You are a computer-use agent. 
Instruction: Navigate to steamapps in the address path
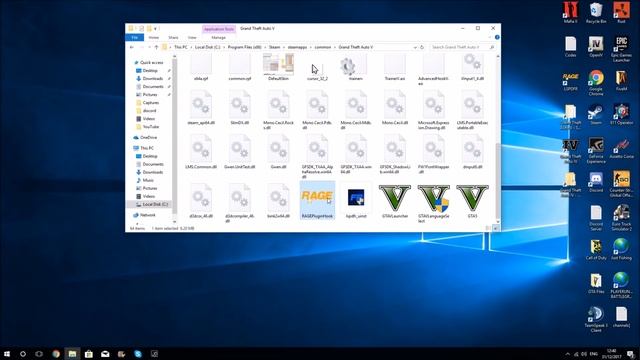[x=297, y=47]
